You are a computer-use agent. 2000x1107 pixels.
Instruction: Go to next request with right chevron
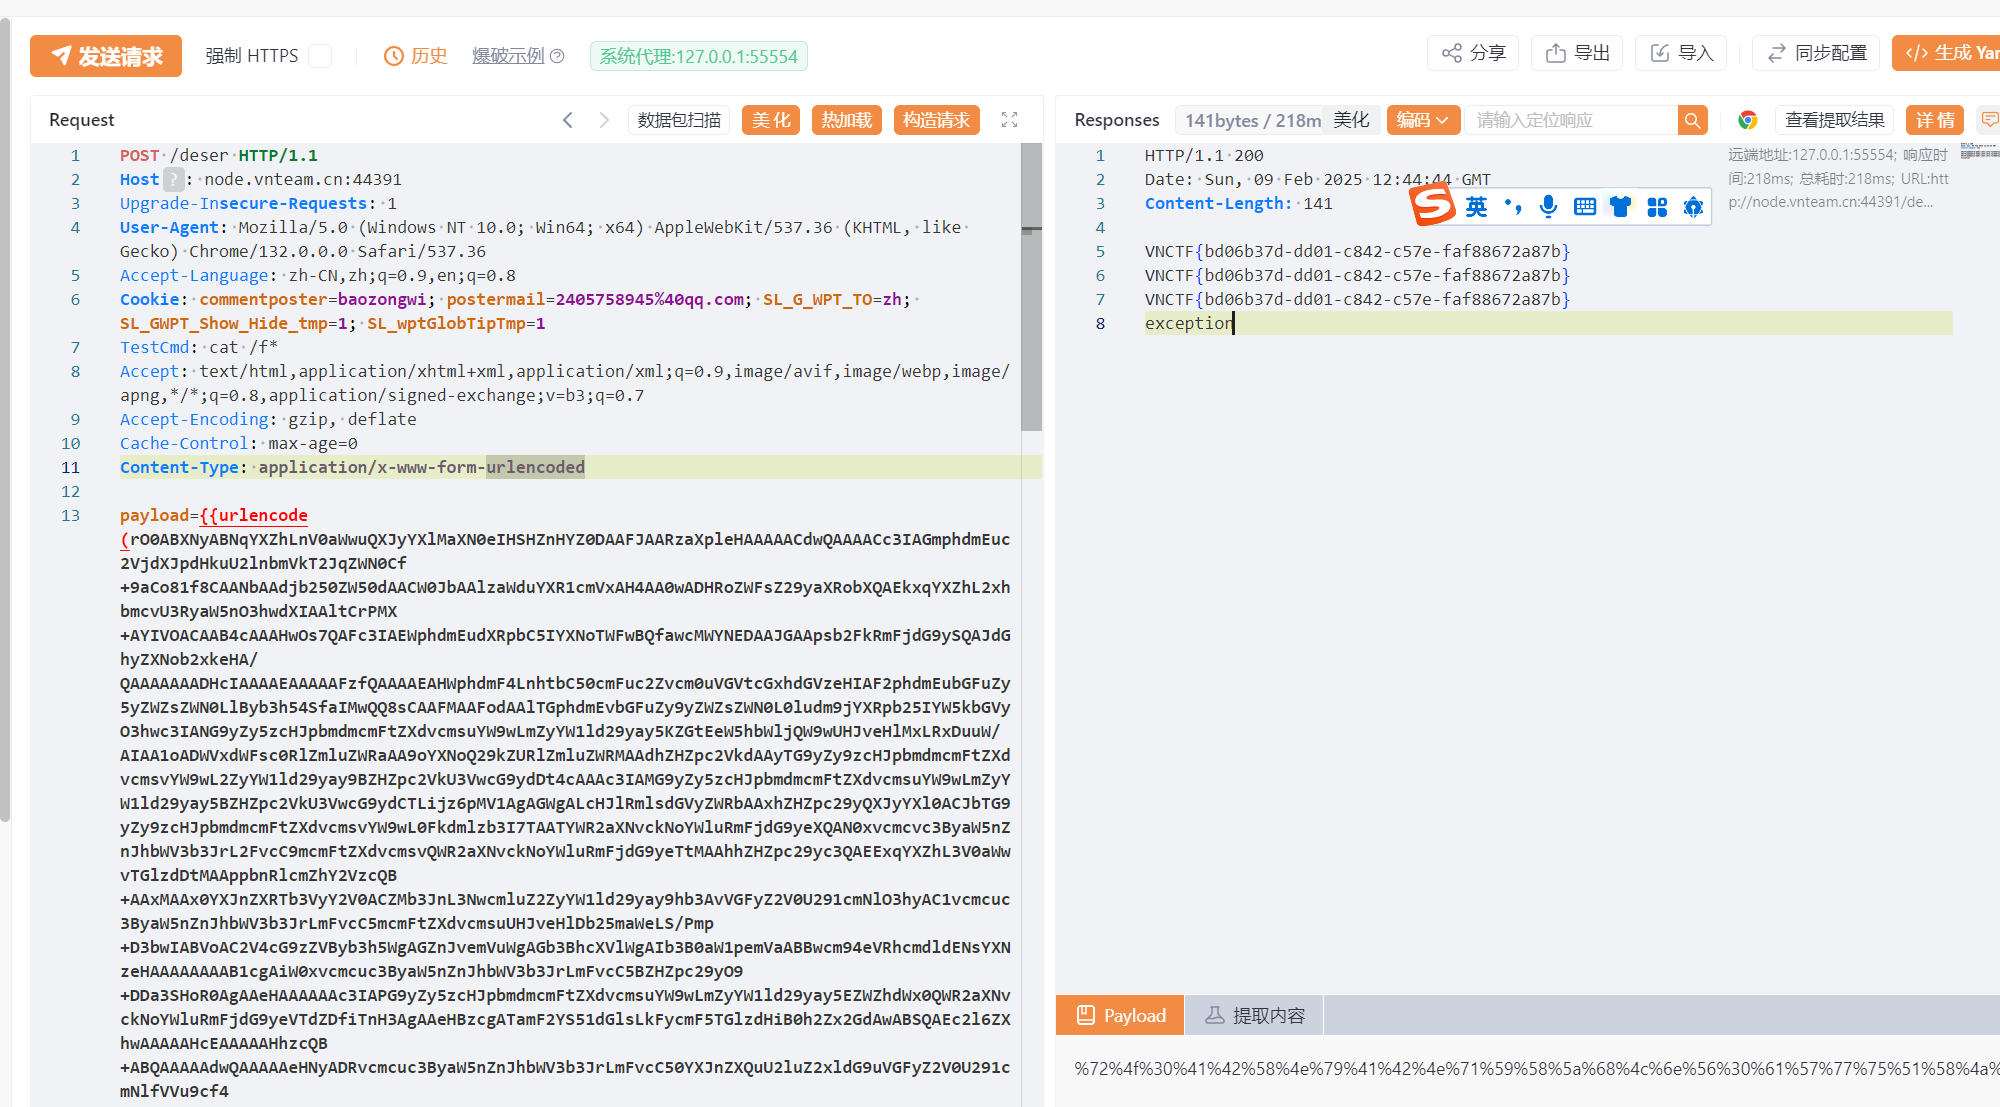(x=604, y=120)
